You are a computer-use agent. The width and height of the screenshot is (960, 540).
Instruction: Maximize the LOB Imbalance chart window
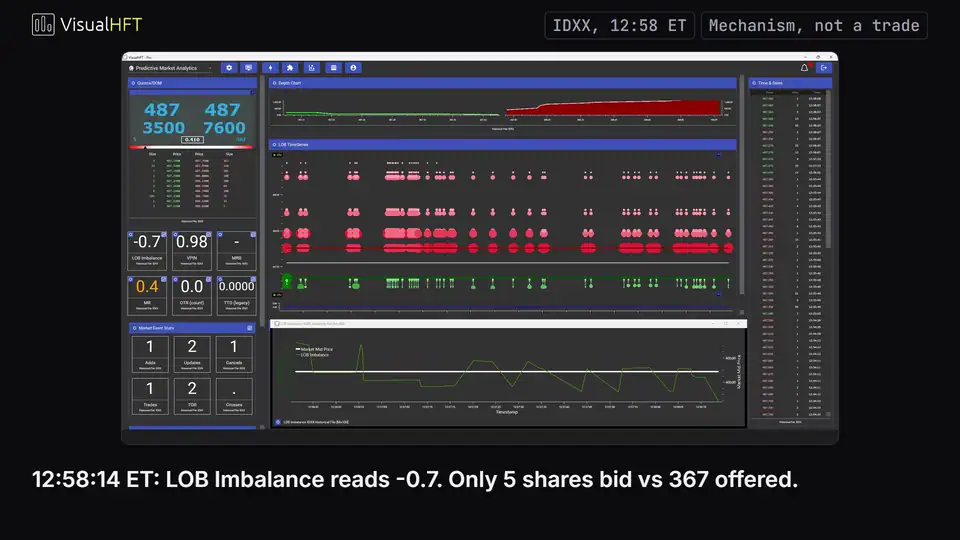(726, 323)
